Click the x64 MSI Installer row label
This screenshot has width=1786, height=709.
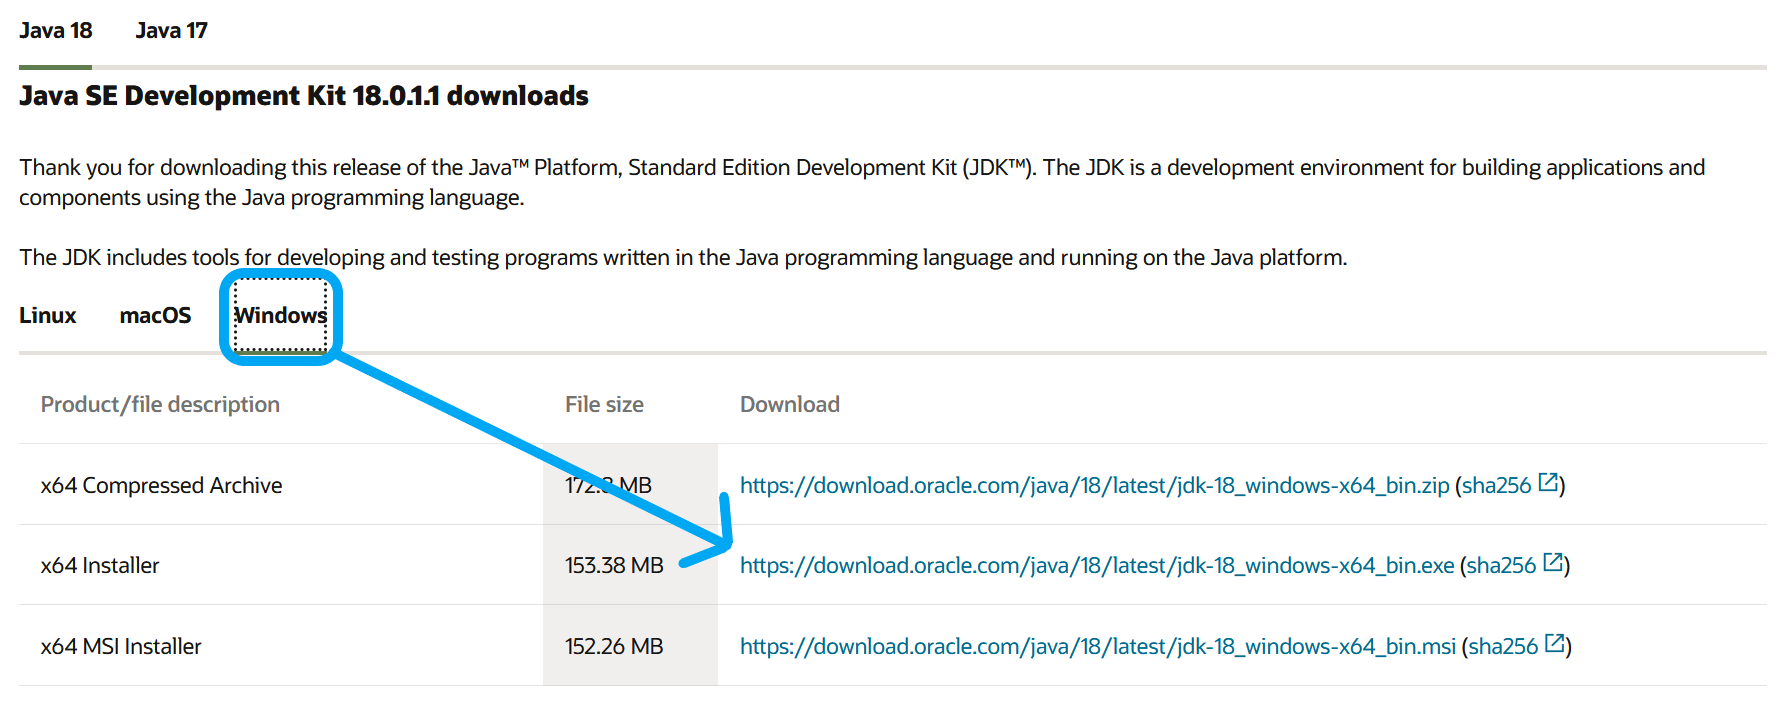click(121, 647)
